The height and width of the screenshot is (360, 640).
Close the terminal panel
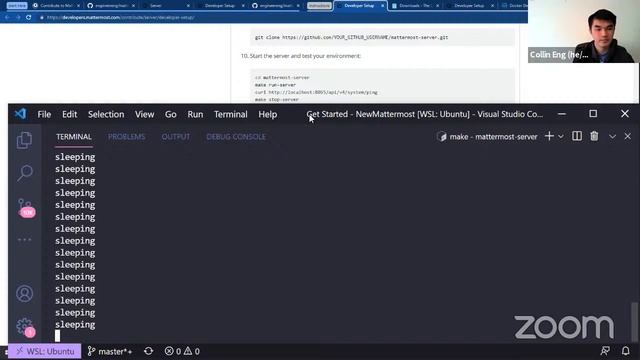pyautogui.click(x=627, y=136)
